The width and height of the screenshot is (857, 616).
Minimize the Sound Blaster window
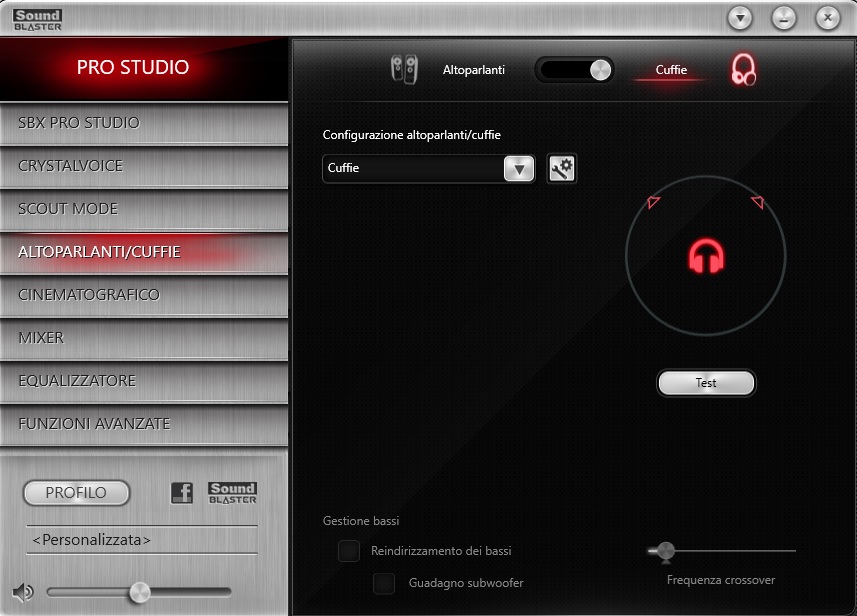(x=784, y=19)
